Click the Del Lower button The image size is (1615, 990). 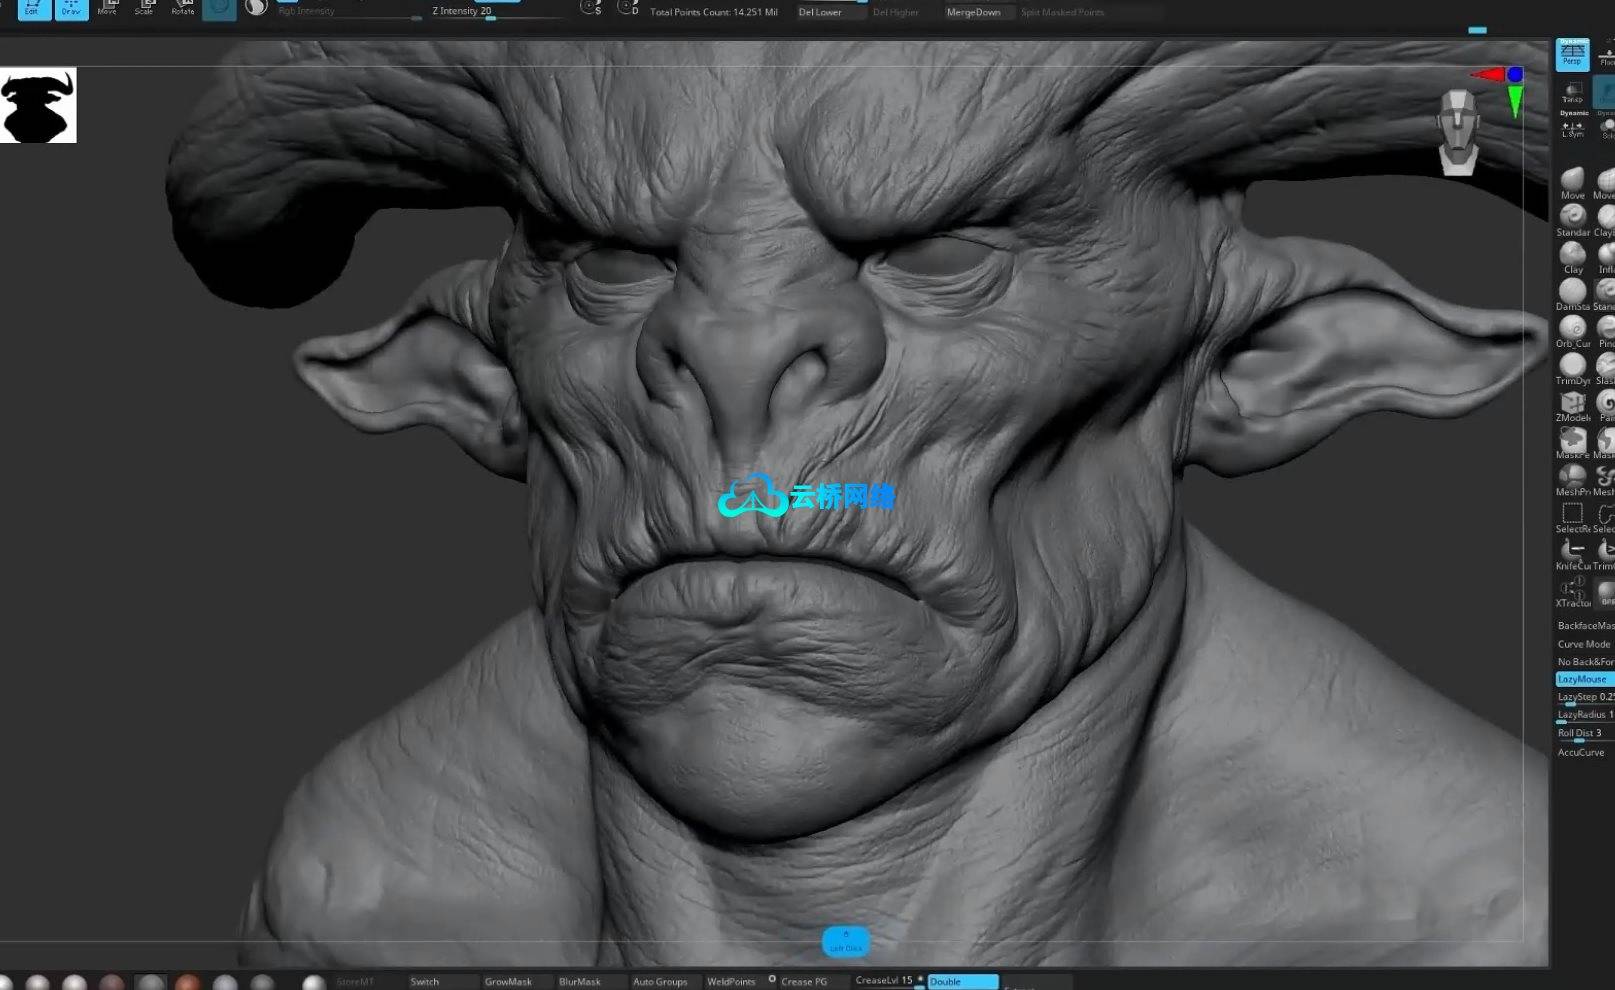(828, 12)
